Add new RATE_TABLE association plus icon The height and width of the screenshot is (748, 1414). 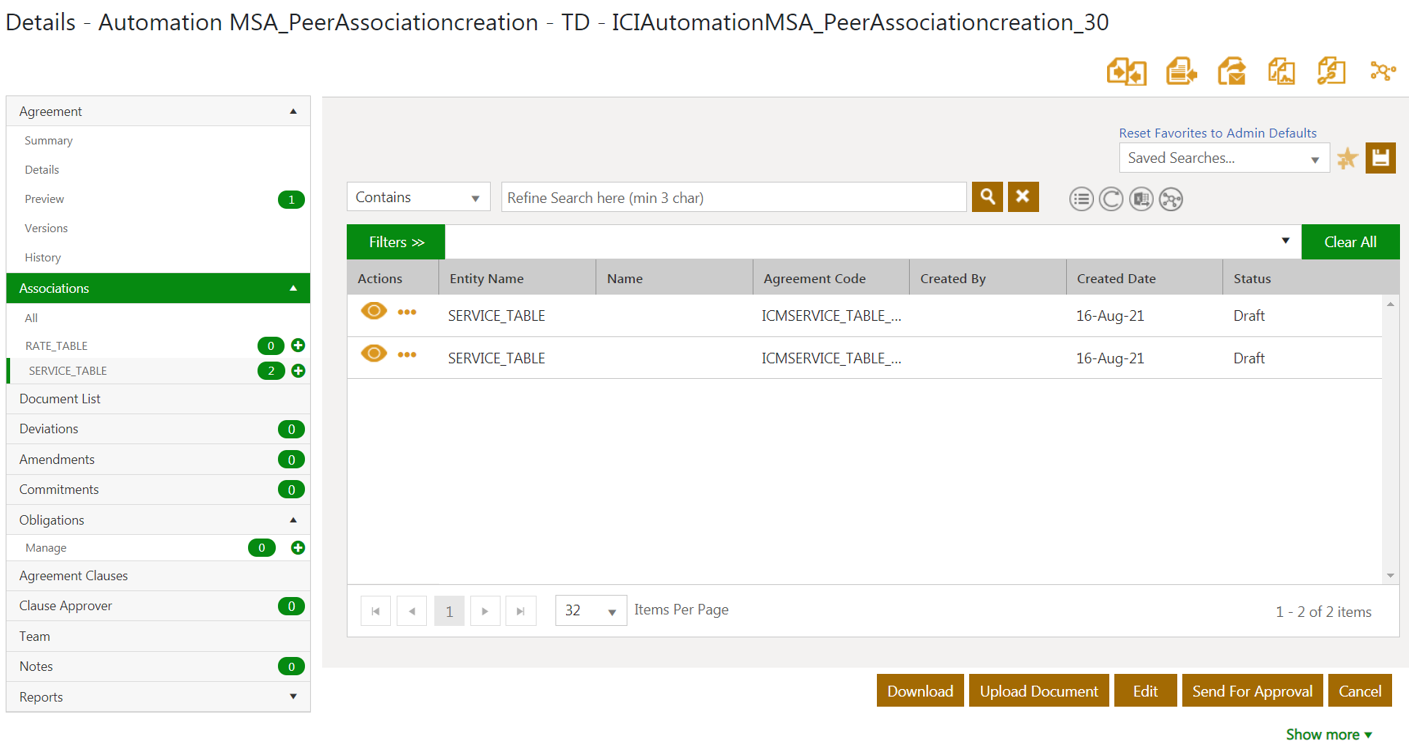[298, 345]
